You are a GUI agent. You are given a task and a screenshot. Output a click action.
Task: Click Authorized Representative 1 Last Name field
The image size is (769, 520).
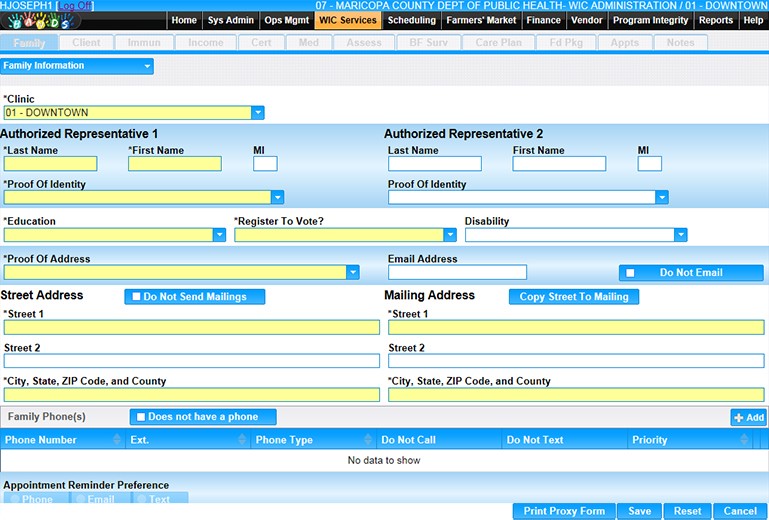(50, 164)
